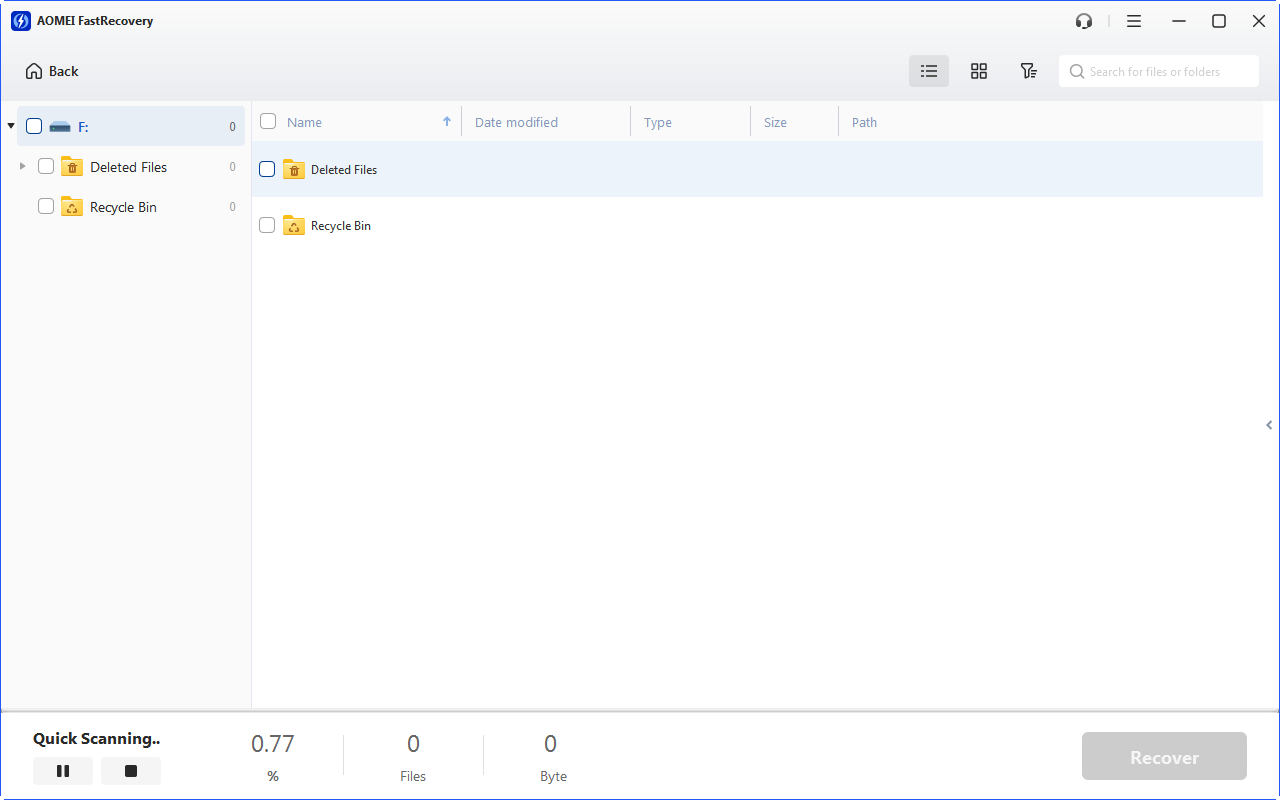Check the Recycle Bin row checkbox in list

(267, 225)
